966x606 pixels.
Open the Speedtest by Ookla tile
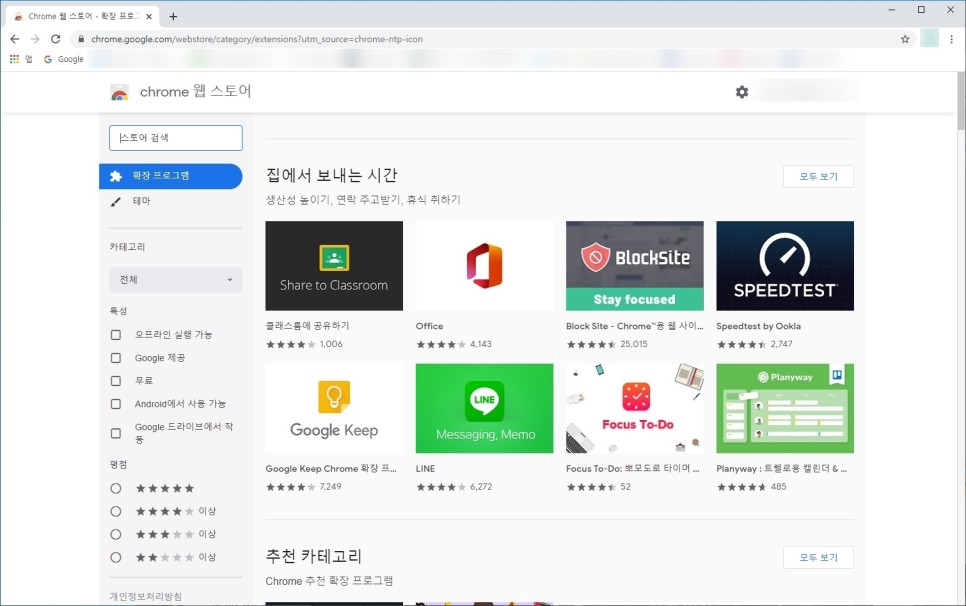coord(785,266)
